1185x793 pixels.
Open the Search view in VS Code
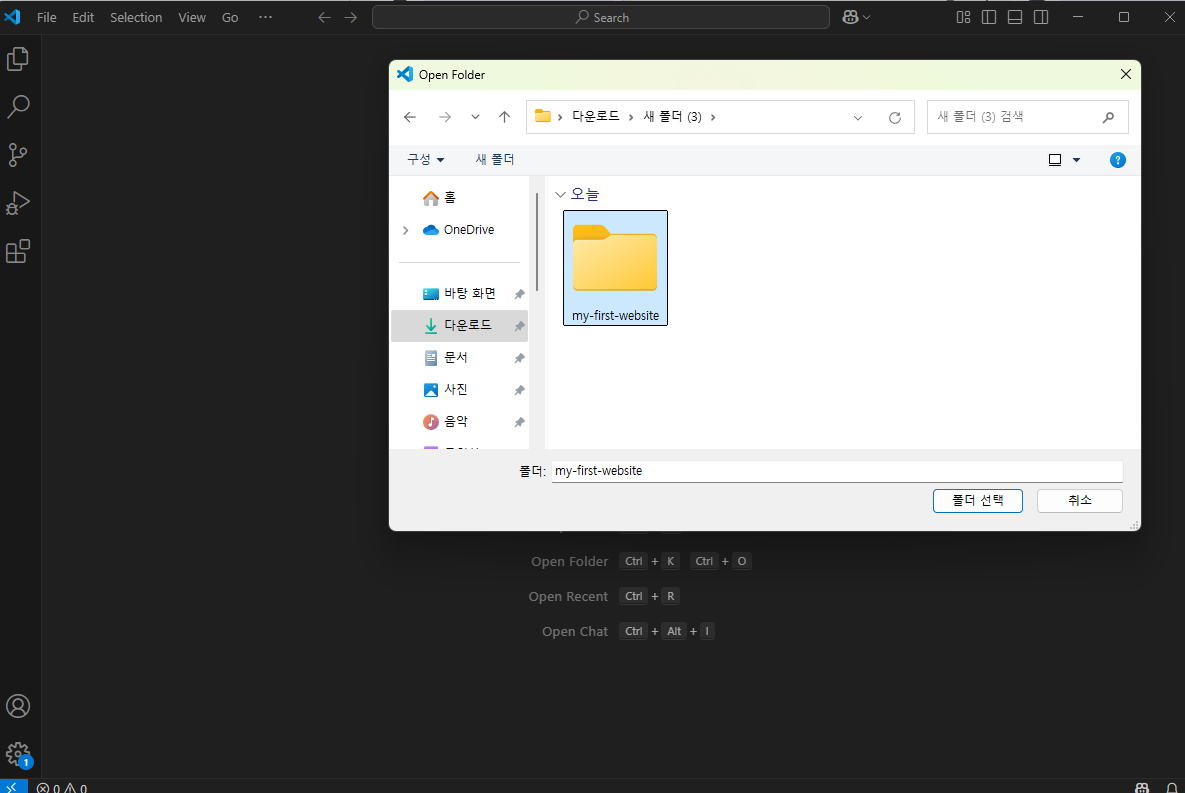coord(18,106)
